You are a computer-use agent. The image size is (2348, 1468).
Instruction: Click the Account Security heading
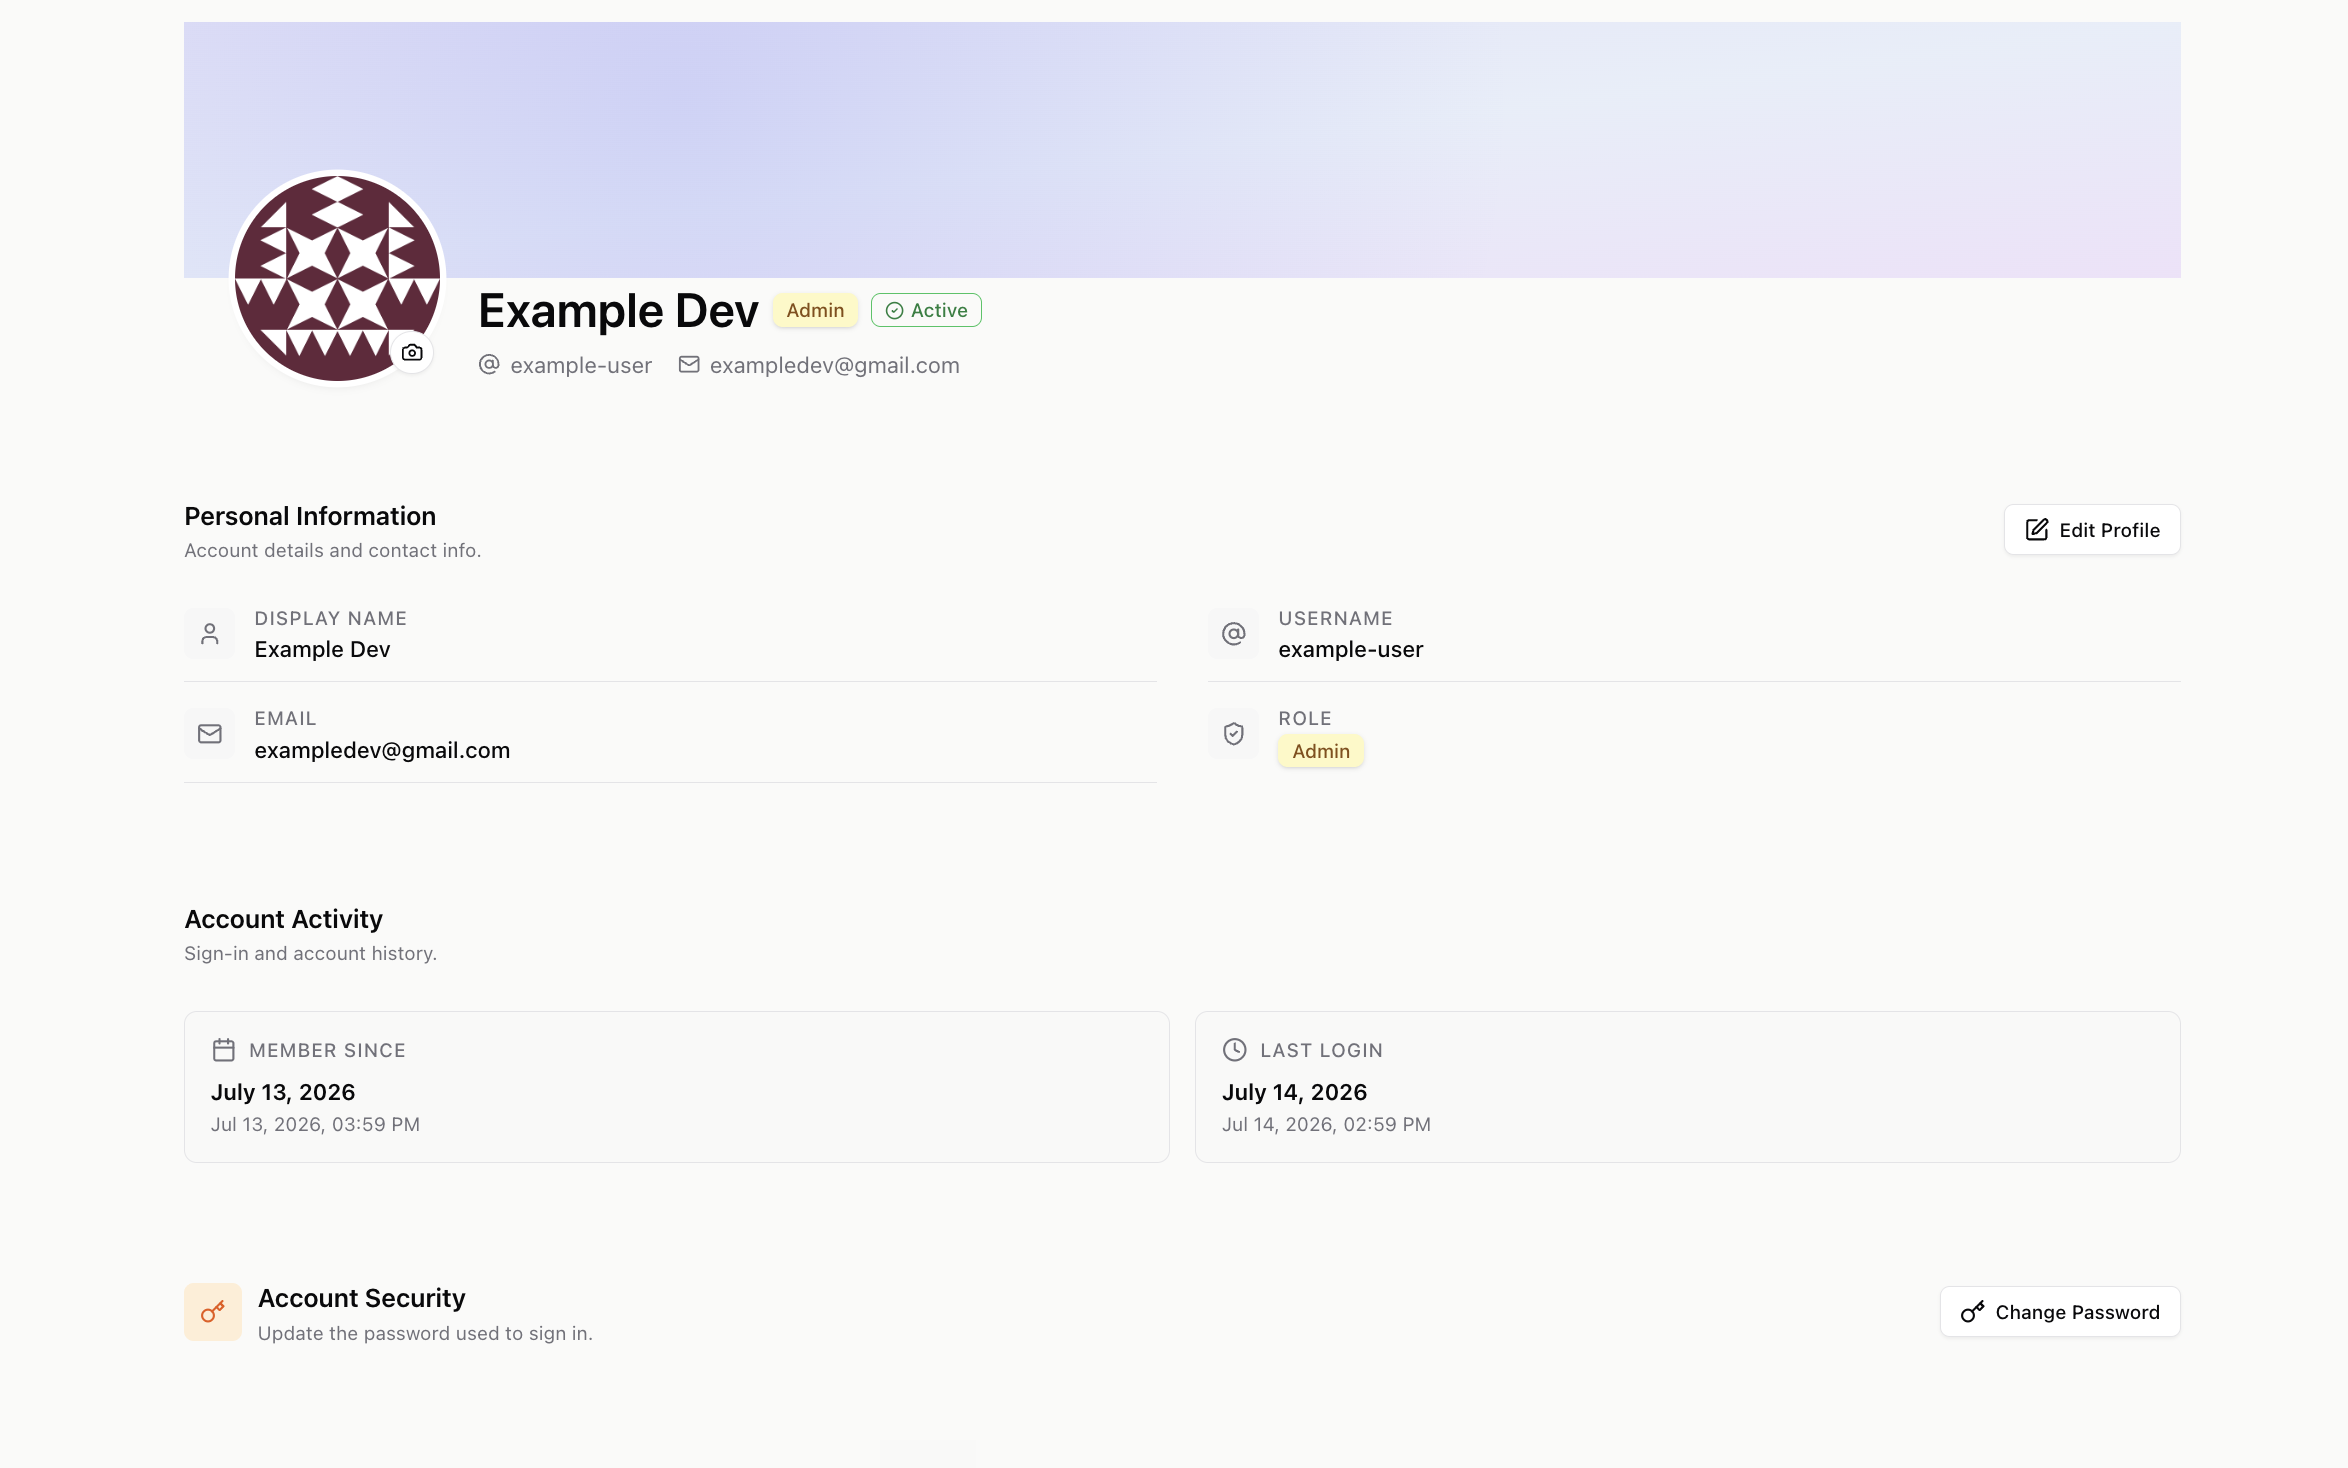362,1298
